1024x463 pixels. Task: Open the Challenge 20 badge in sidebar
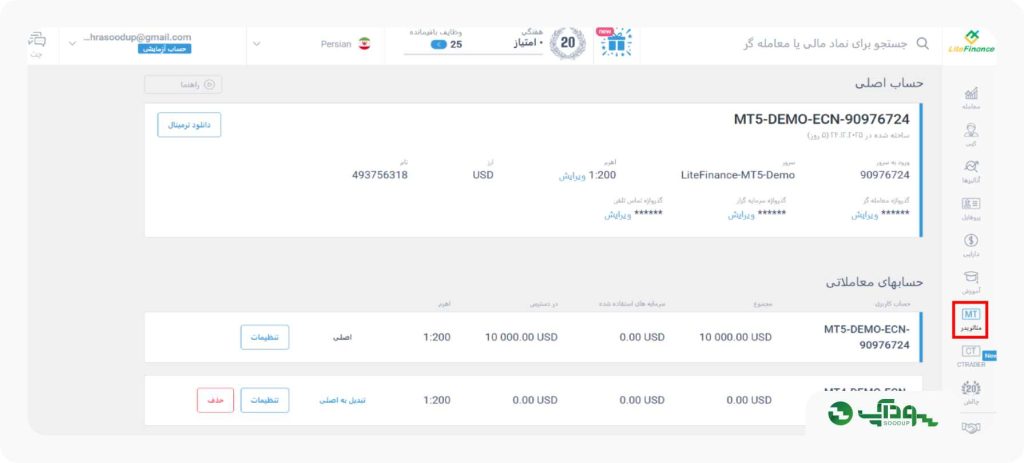pyautogui.click(x=970, y=393)
